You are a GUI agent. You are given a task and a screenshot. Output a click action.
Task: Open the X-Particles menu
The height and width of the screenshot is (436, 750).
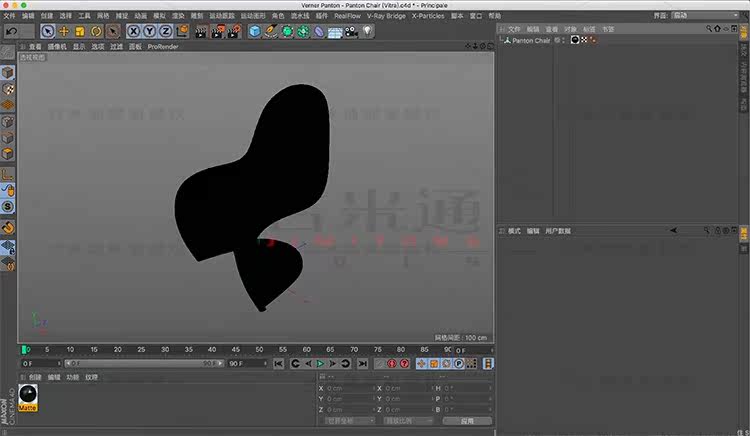(x=428, y=16)
